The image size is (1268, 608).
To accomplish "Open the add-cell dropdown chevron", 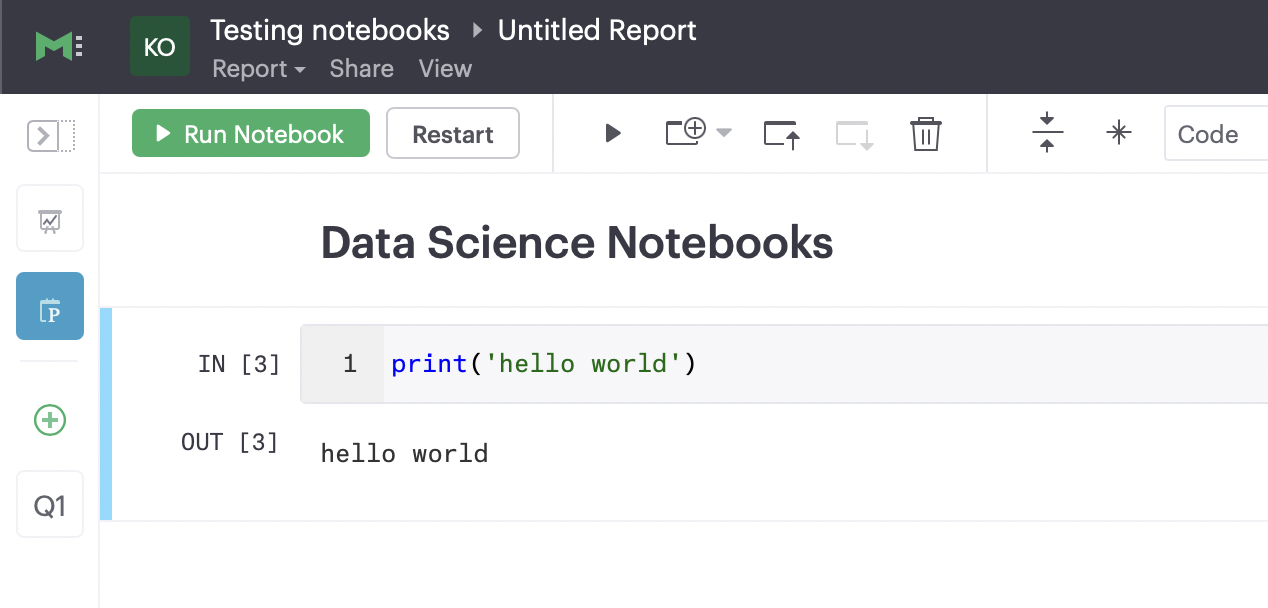I will coord(724,133).
